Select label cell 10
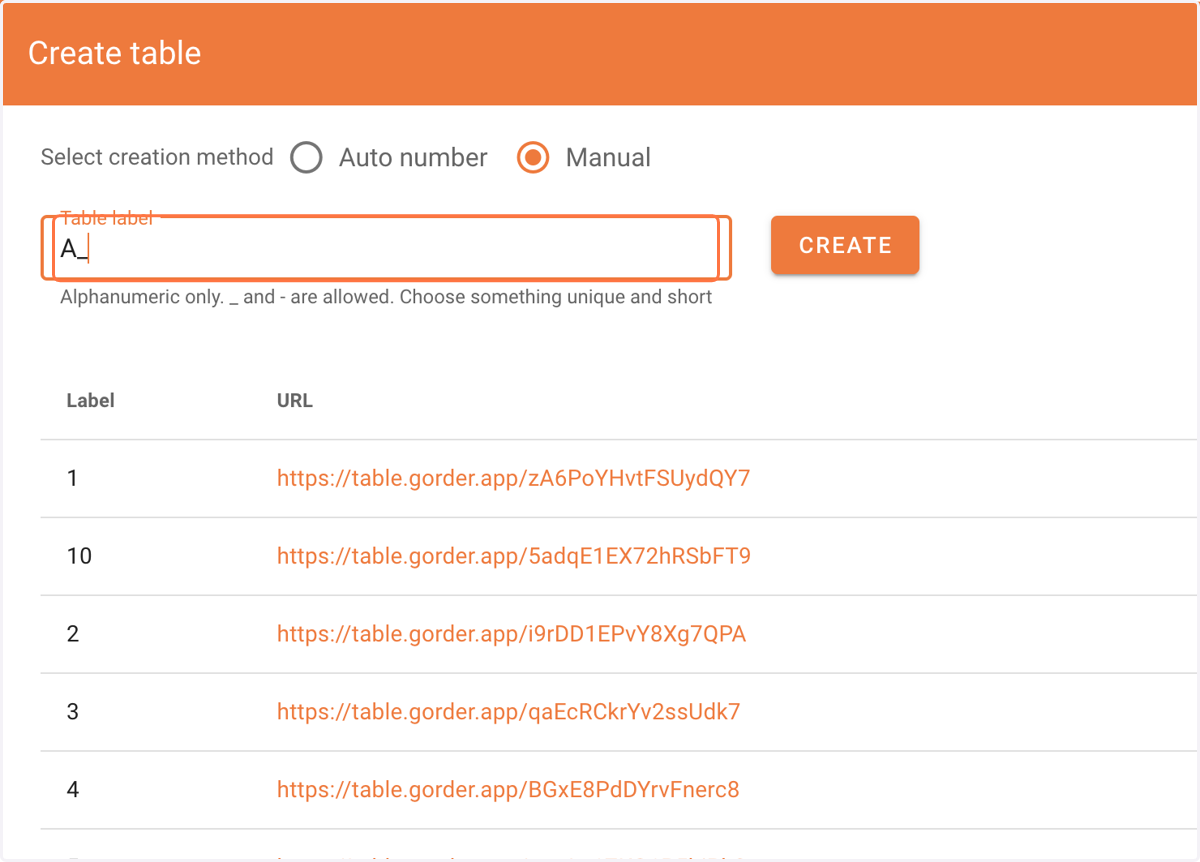The image size is (1200, 862). [79, 556]
